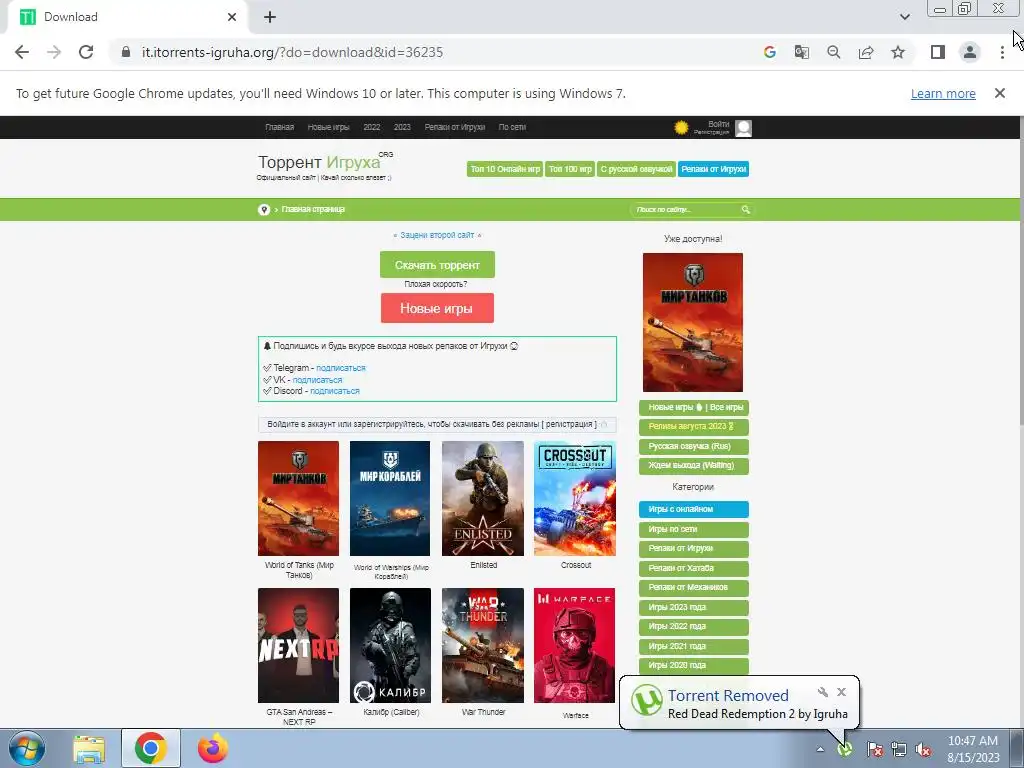Open Топ 100 игр button
Viewport: 1024px width, 768px height.
[x=570, y=169]
